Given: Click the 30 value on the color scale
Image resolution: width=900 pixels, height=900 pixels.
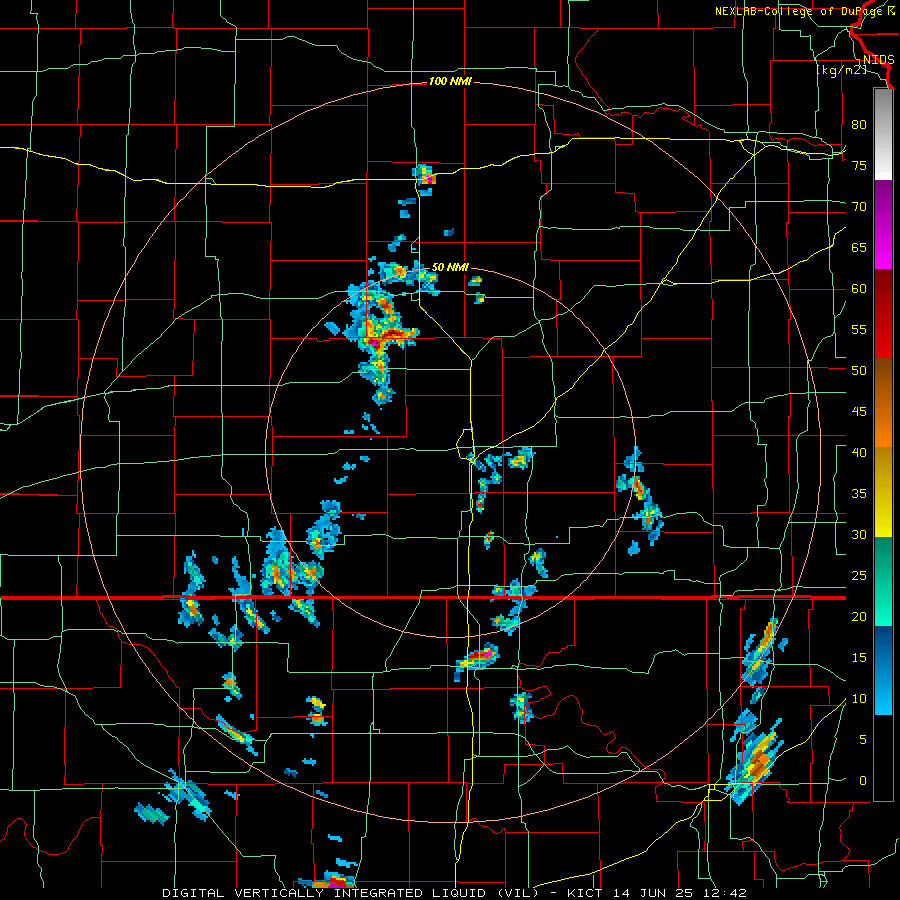Looking at the screenshot, I should pyautogui.click(x=859, y=535).
